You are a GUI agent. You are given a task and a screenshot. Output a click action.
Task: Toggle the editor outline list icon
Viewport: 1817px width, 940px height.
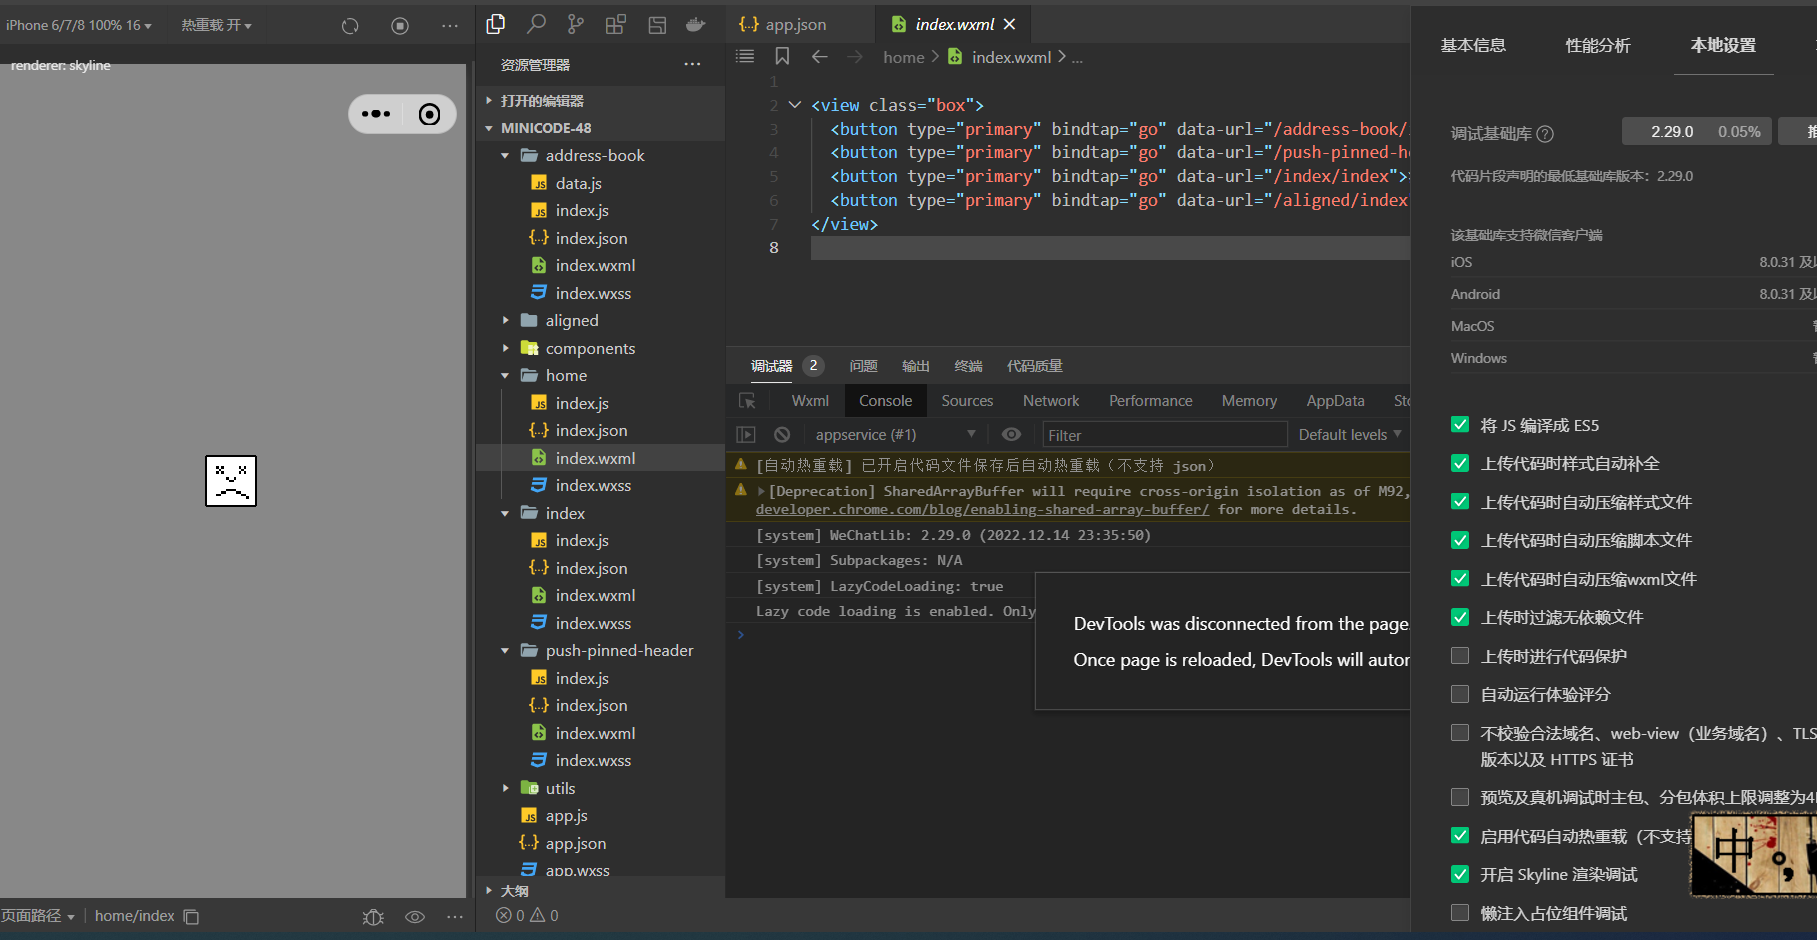[x=745, y=57]
